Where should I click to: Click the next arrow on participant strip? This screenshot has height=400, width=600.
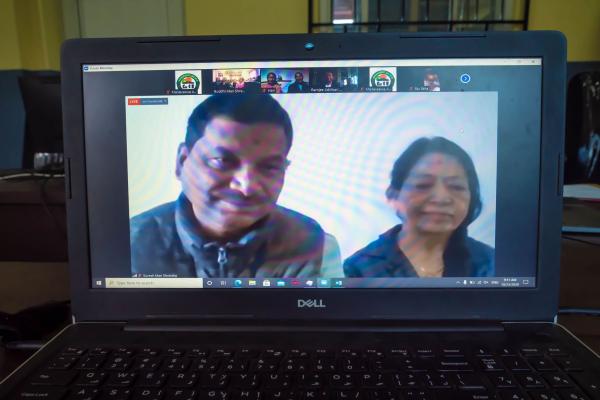click(465, 78)
